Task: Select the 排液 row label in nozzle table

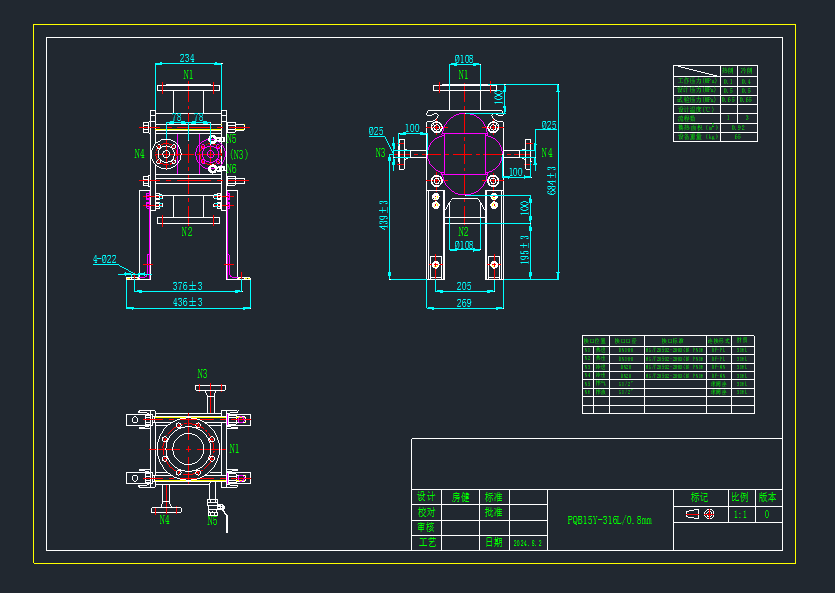Action: coord(601,392)
